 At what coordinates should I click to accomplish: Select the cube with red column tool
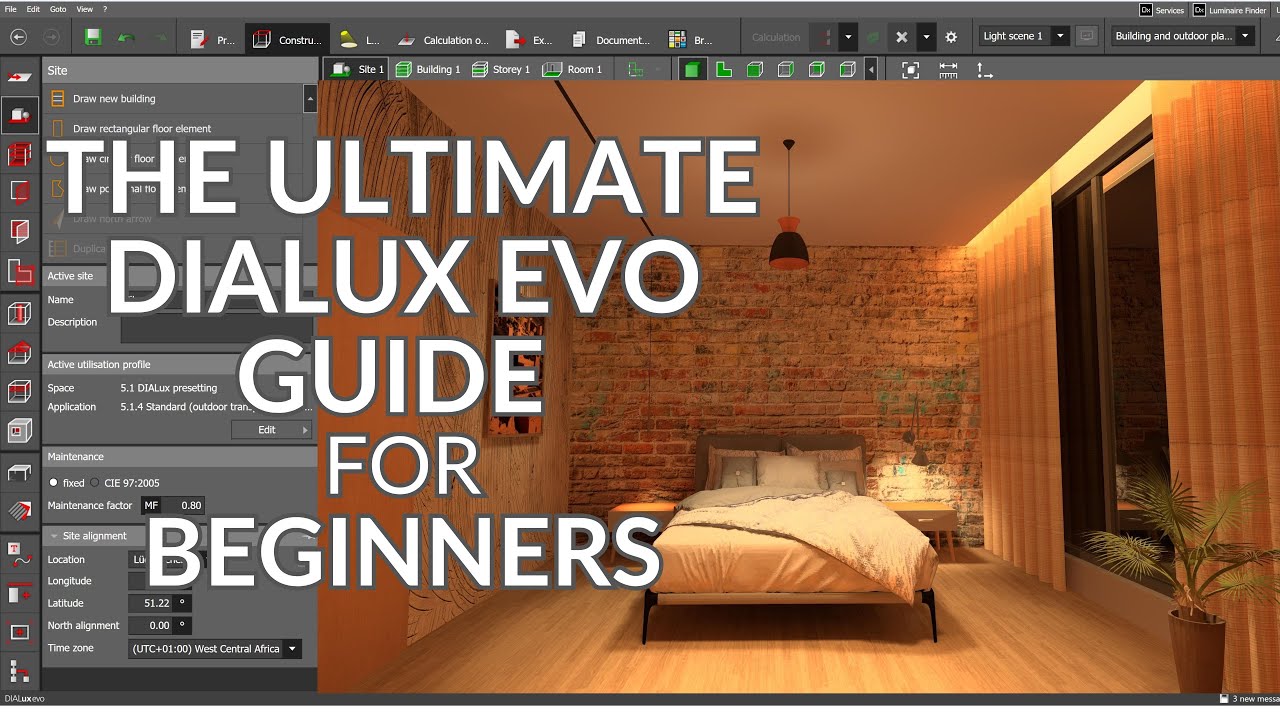[x=20, y=314]
